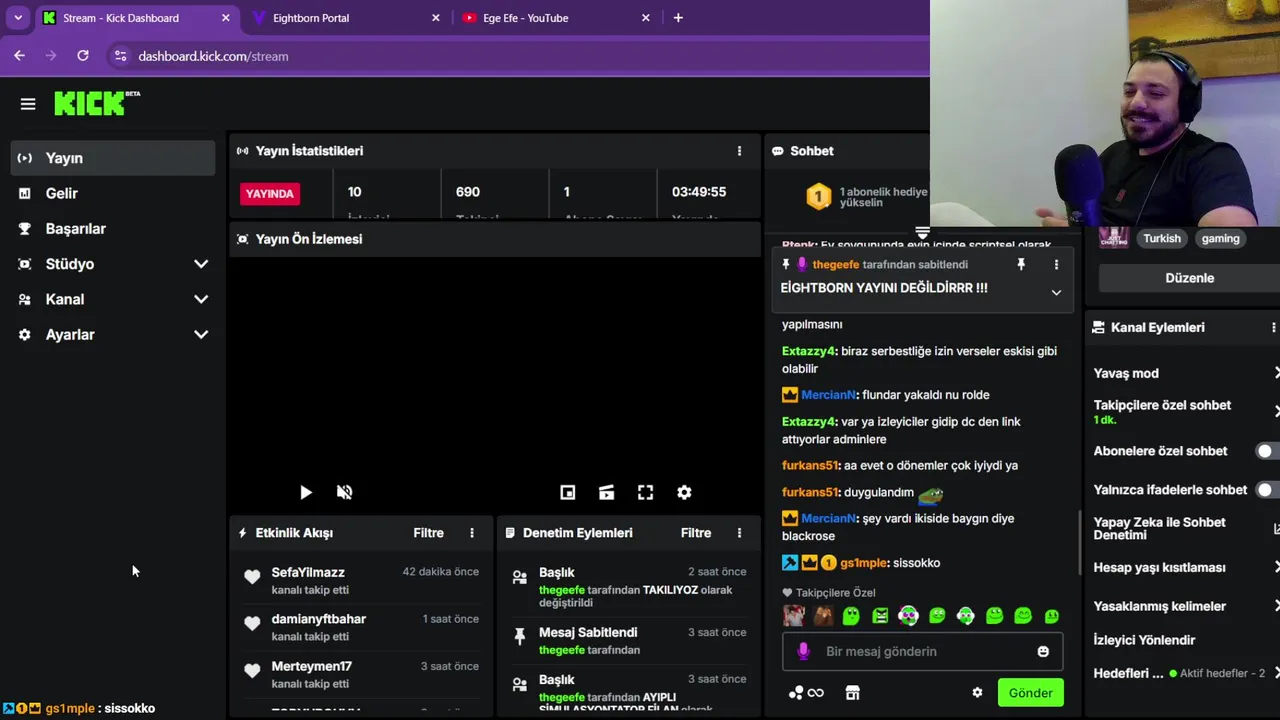This screenshot has height=720, width=1280.
Task: Click the gaming tag chip
Action: click(x=1220, y=238)
